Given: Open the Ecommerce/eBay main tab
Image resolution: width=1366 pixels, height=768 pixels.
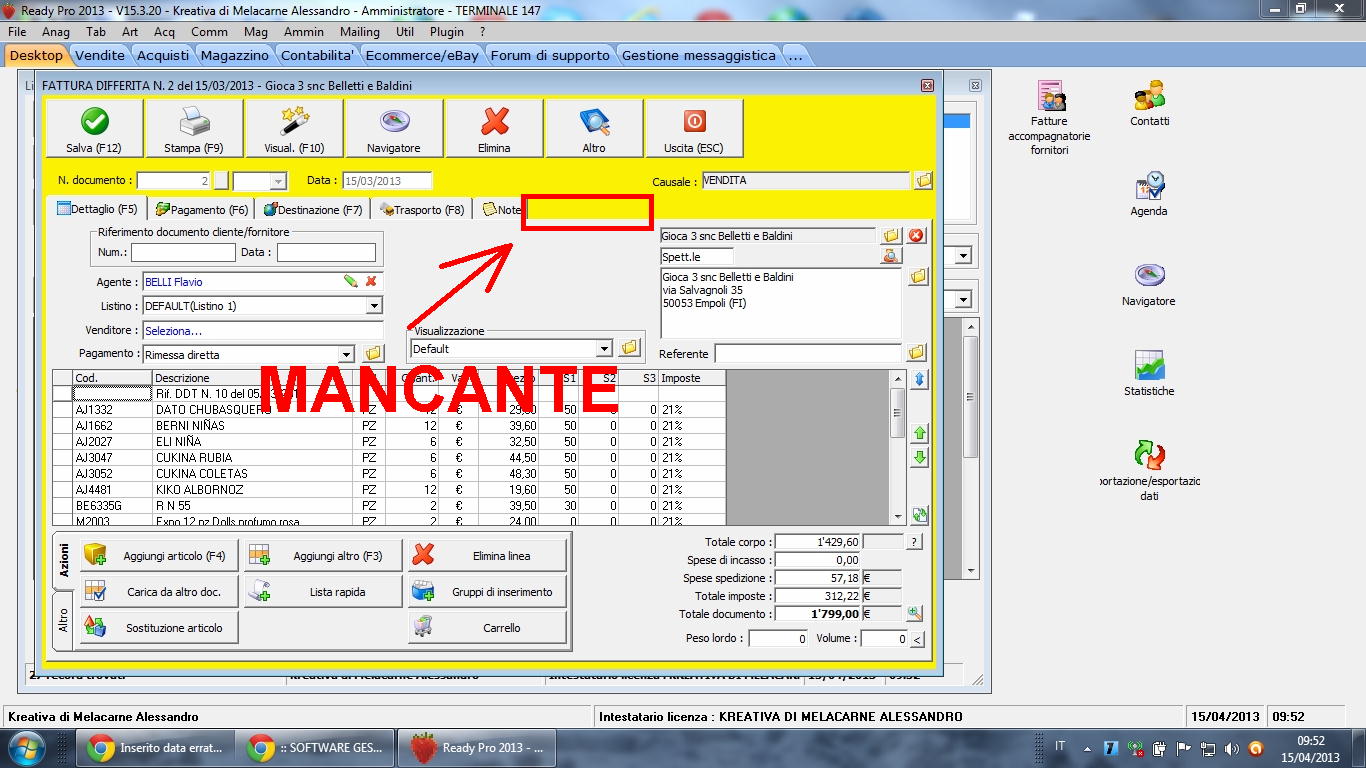Looking at the screenshot, I should 422,55.
